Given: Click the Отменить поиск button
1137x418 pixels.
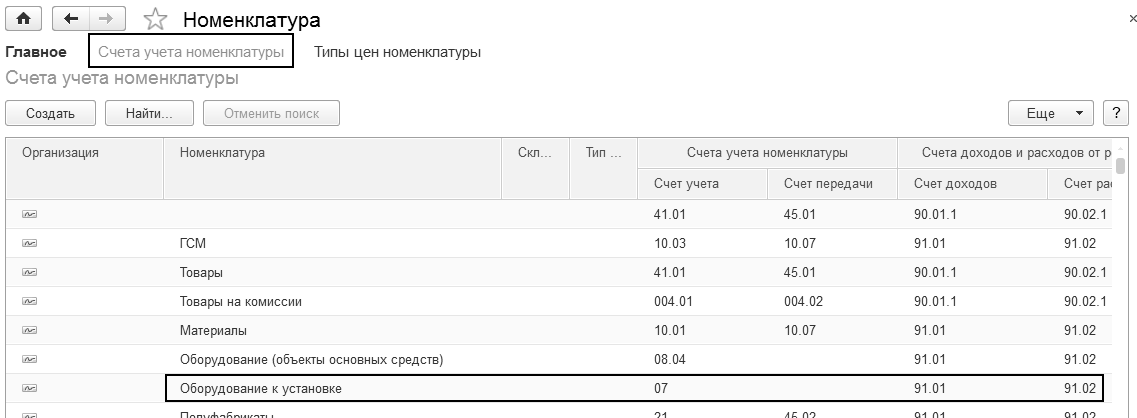Looking at the screenshot, I should 271,113.
